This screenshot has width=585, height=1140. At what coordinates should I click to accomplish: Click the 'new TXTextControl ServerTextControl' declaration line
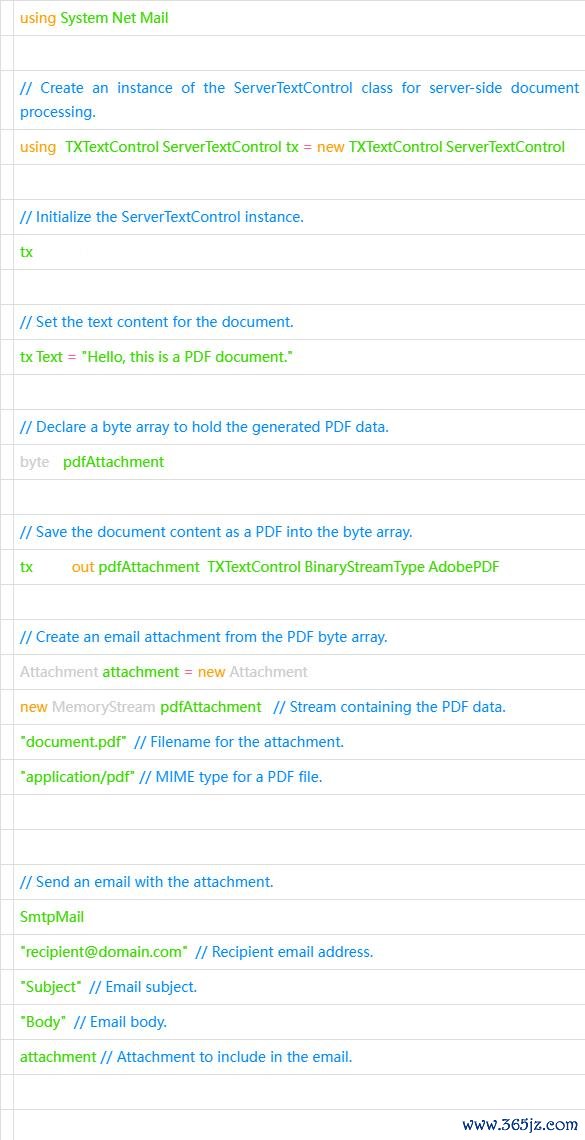click(x=292, y=147)
